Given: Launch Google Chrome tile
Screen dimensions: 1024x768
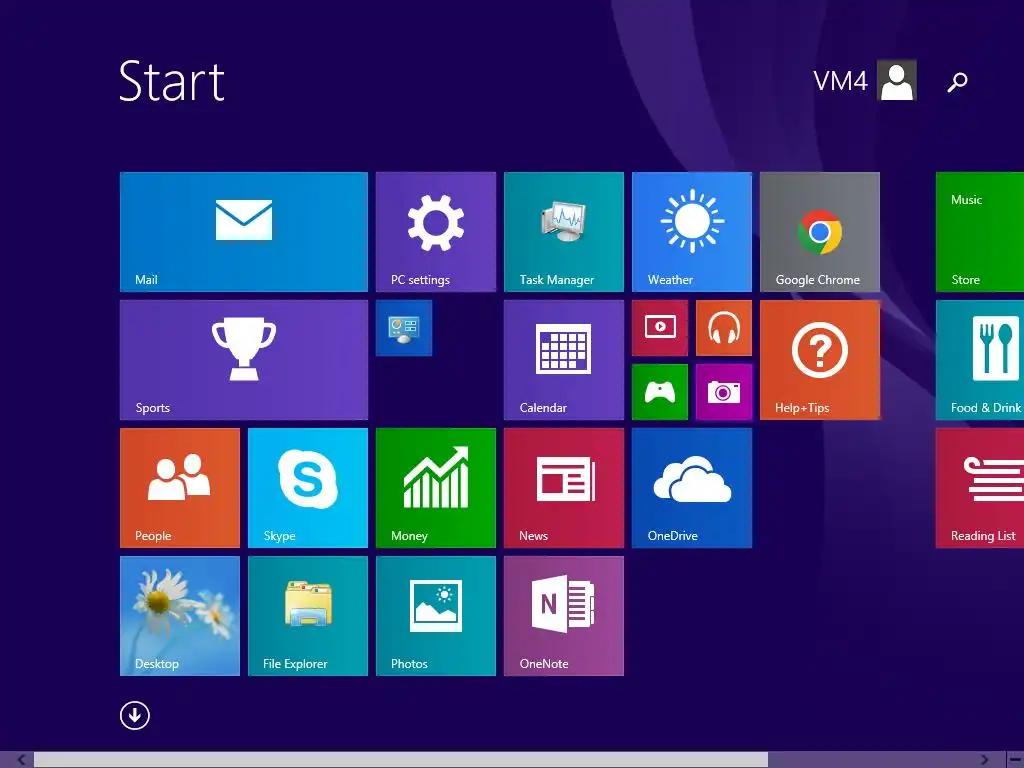Looking at the screenshot, I should coord(820,232).
